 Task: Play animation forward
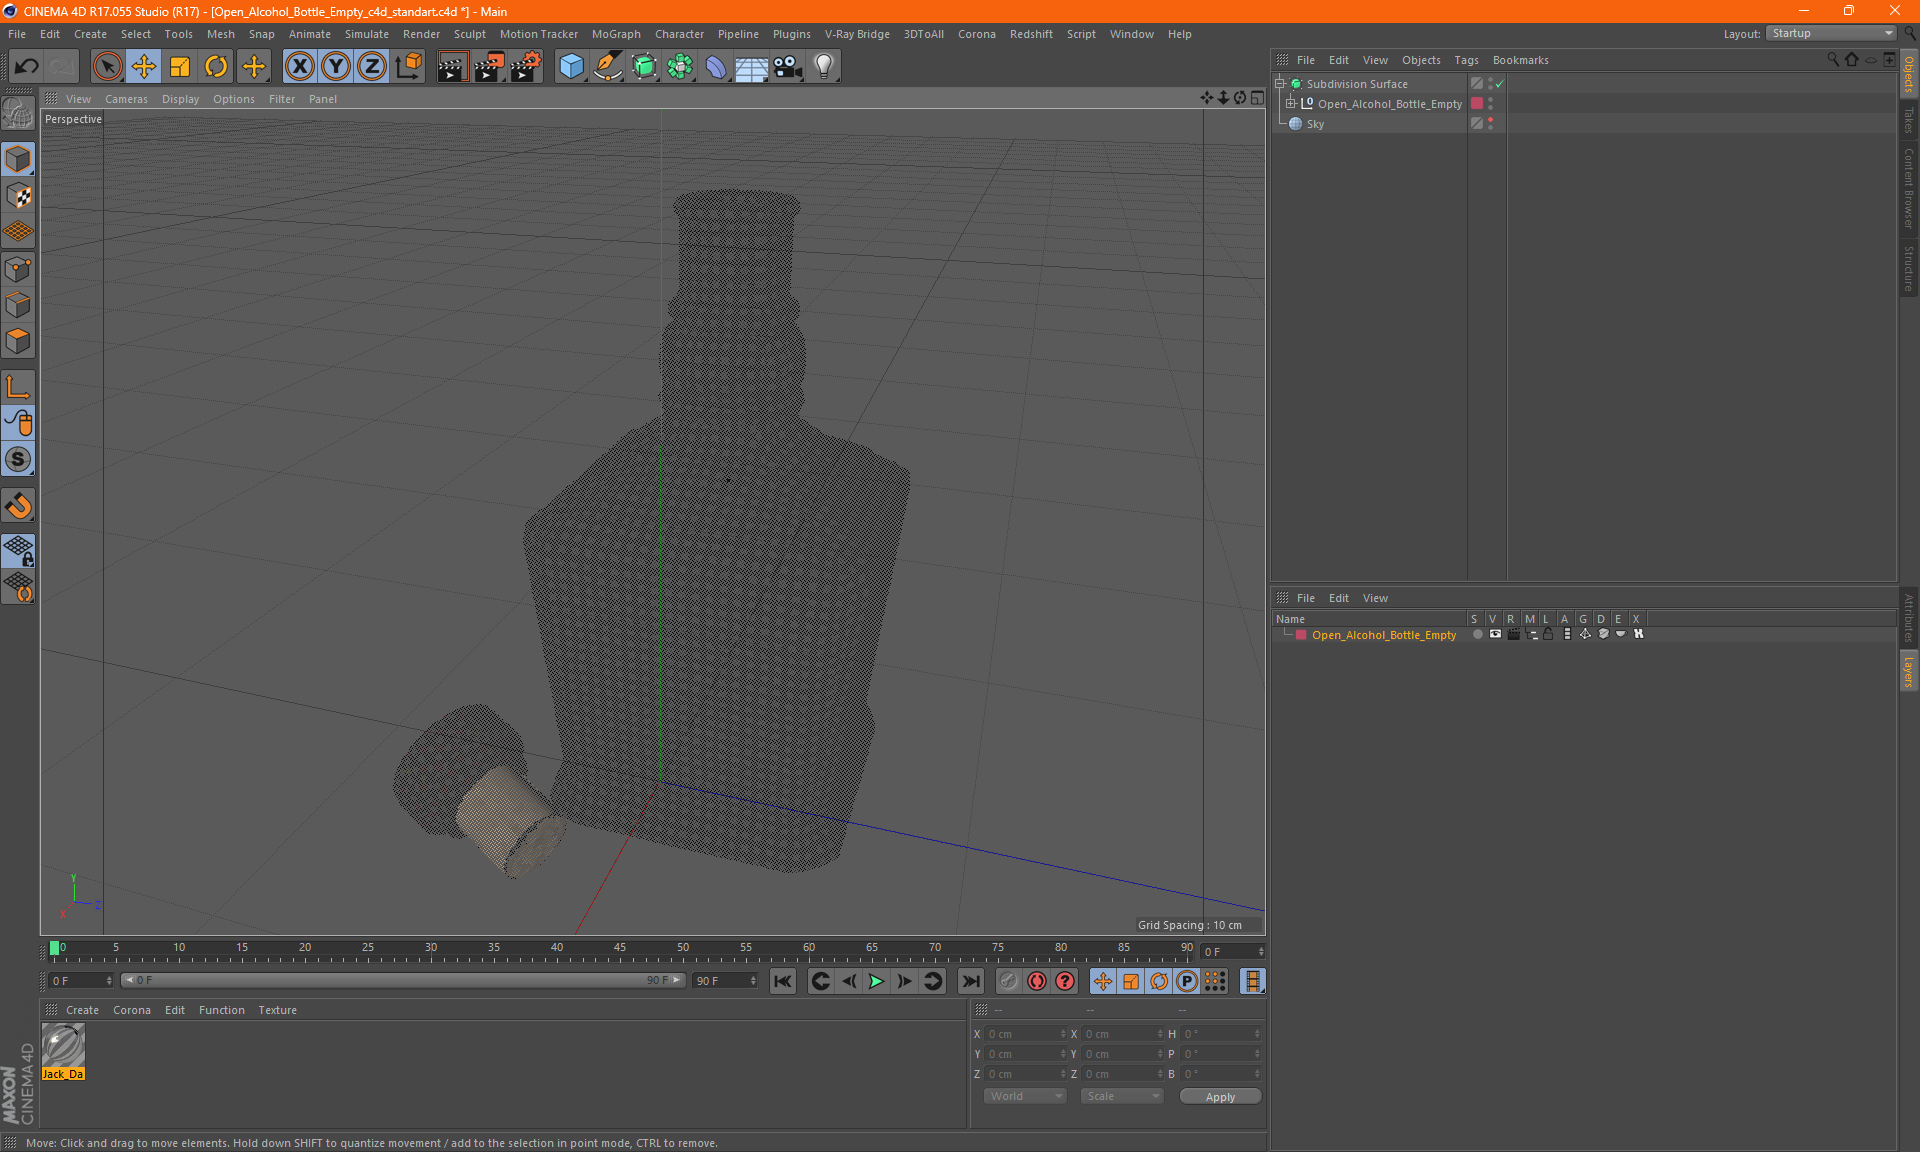click(876, 981)
